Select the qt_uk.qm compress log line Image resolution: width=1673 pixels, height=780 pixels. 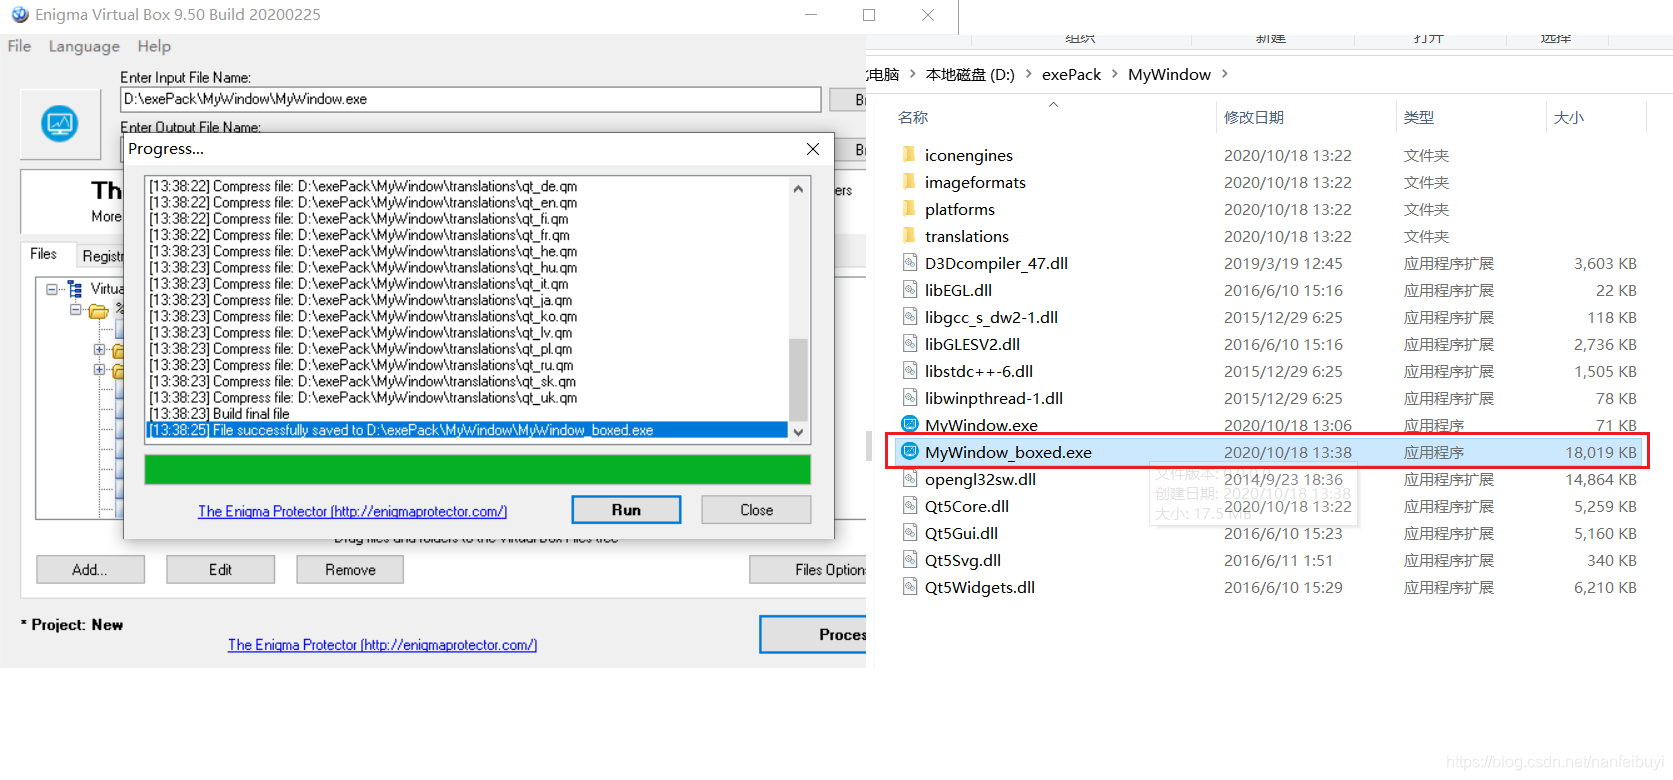coord(363,397)
